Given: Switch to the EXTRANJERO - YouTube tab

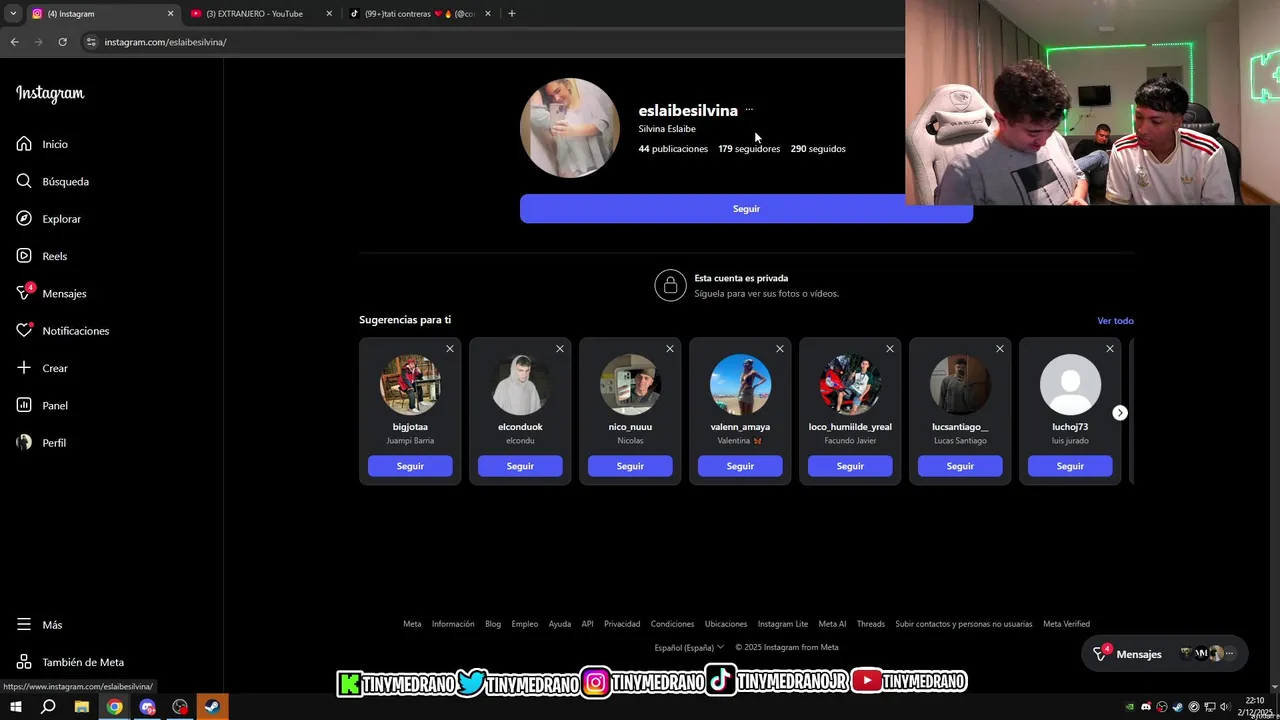Looking at the screenshot, I should coord(260,14).
